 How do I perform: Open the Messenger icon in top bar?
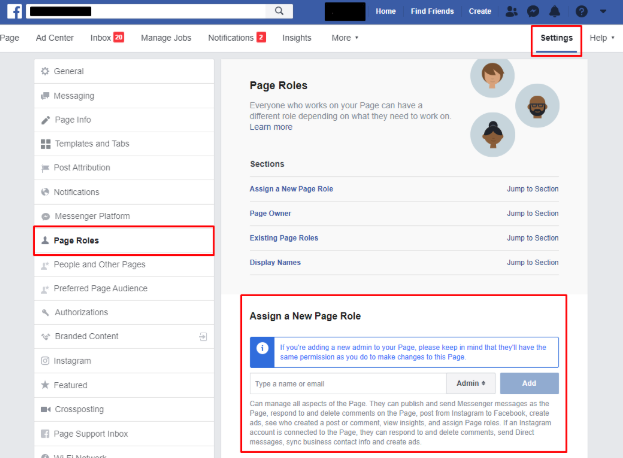(533, 12)
